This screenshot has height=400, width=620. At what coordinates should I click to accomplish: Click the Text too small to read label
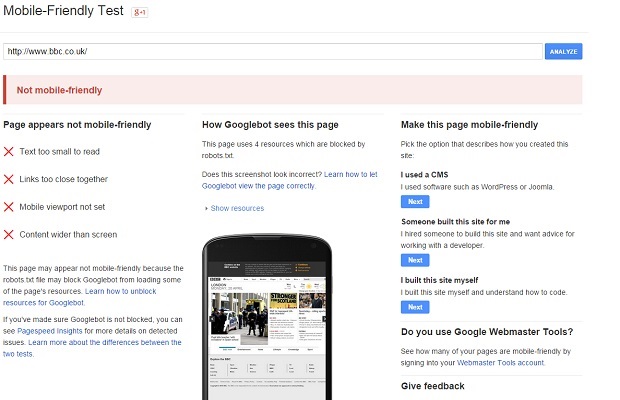tap(60, 151)
